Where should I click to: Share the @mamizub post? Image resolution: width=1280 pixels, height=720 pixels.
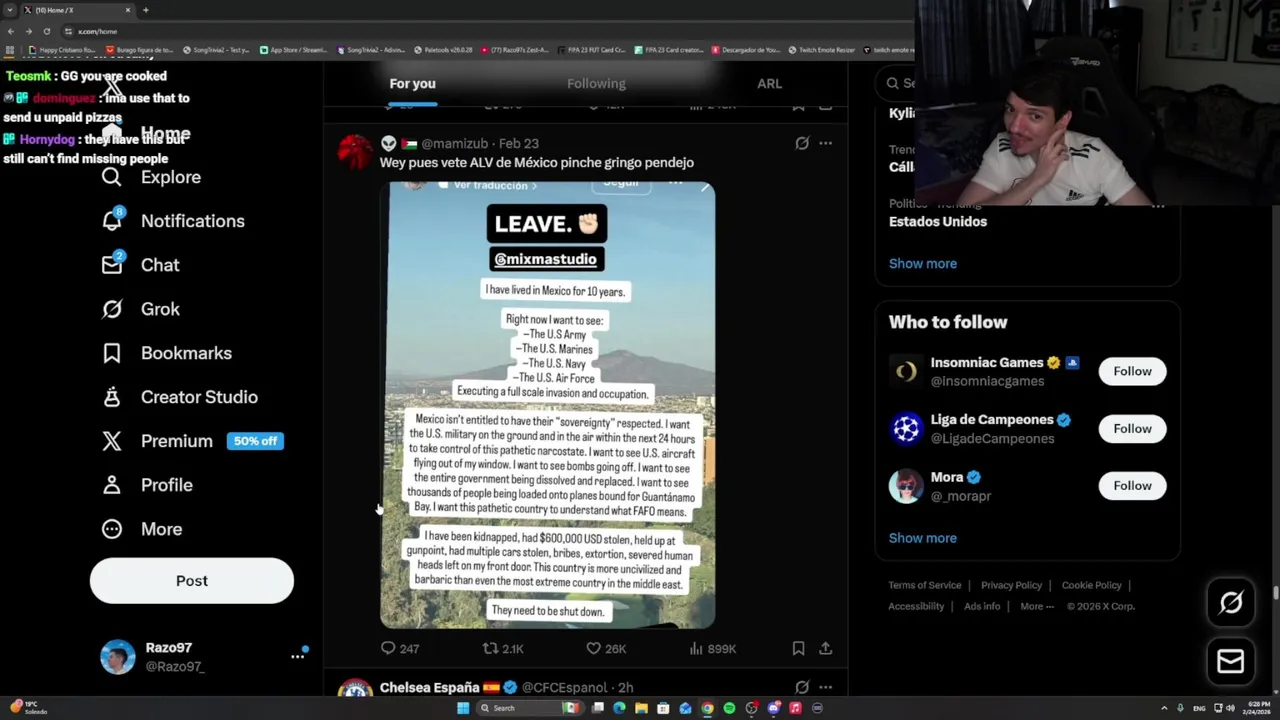click(825, 648)
